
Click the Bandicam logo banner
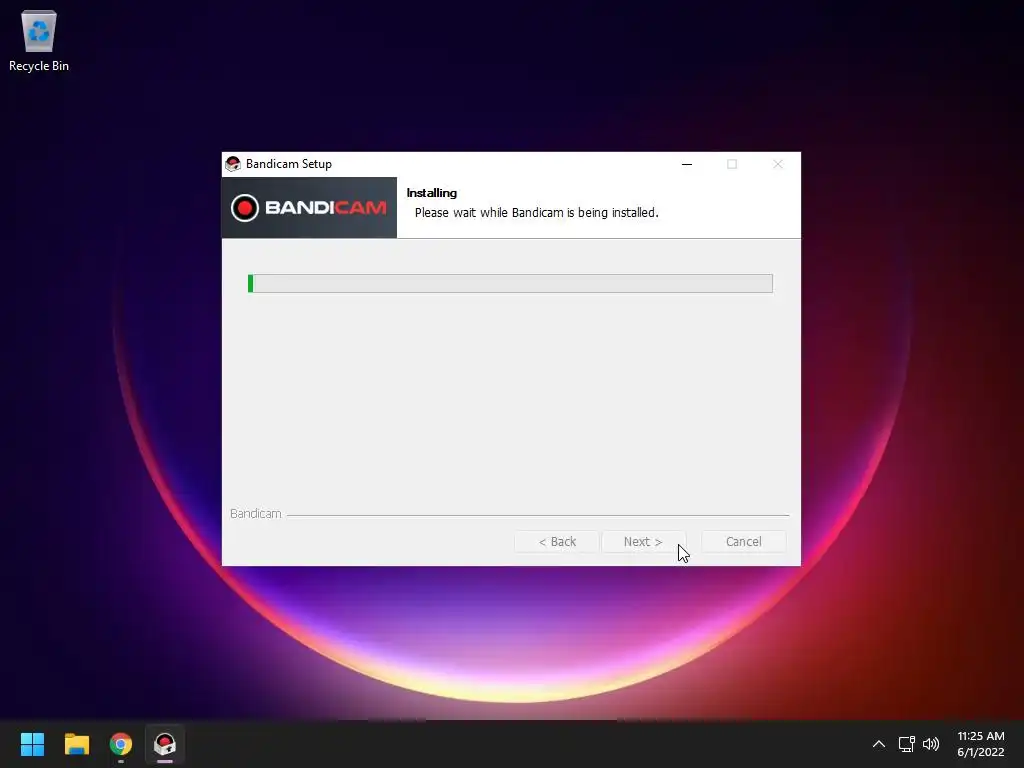coord(309,208)
